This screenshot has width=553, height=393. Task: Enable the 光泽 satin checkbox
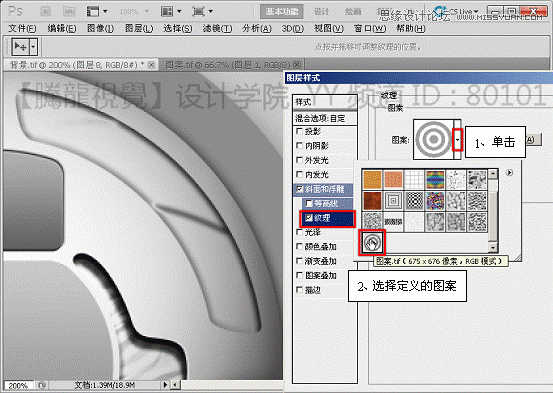coord(299,232)
